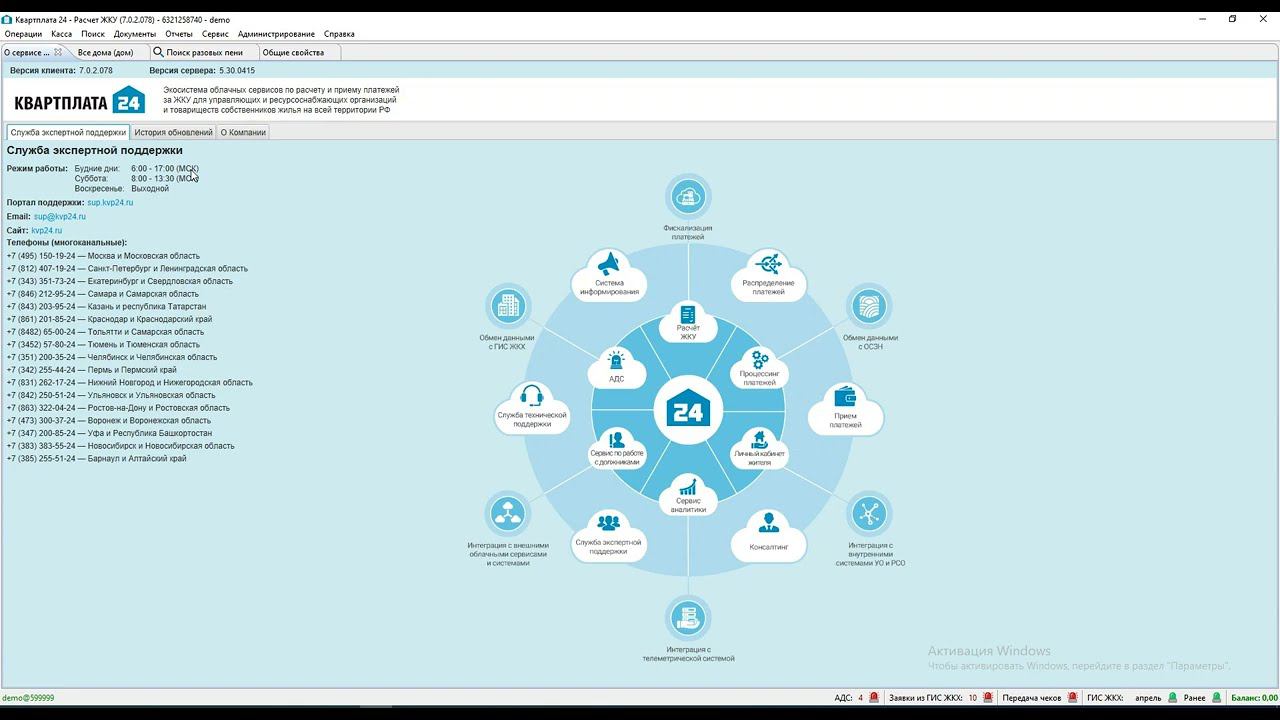
Task: Click the Прием платежей wallet icon
Action: [845, 396]
